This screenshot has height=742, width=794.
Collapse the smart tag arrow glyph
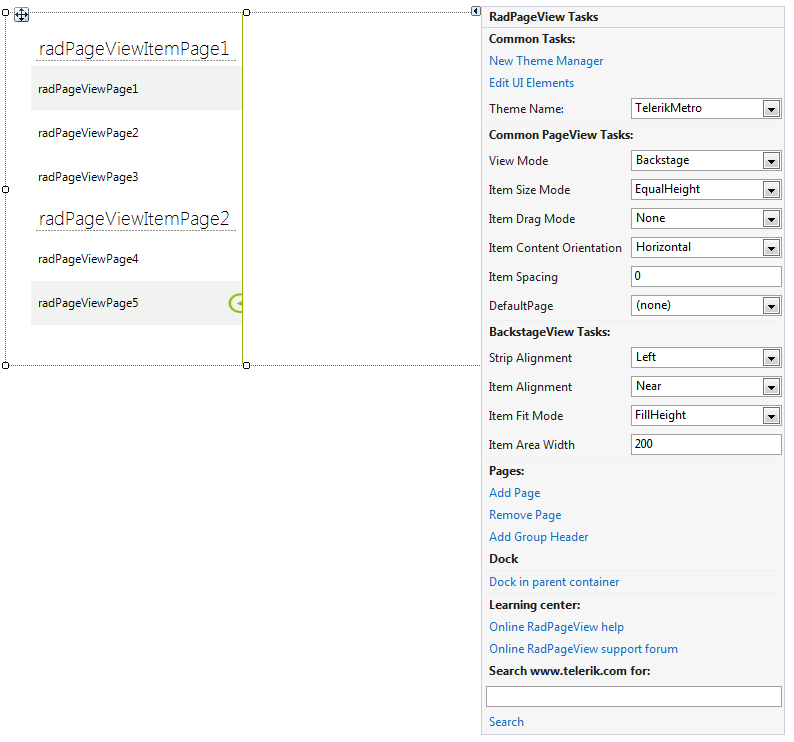475,11
